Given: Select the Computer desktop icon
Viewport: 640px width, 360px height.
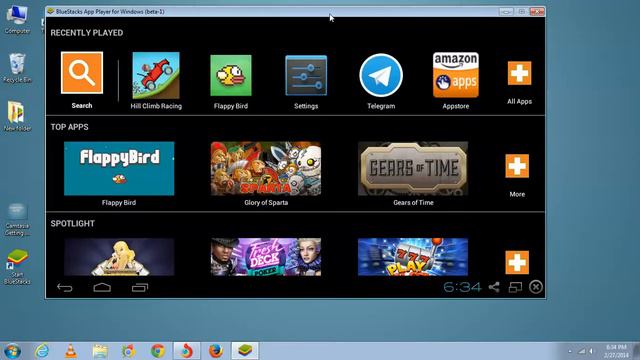Looking at the screenshot, I should point(17,20).
